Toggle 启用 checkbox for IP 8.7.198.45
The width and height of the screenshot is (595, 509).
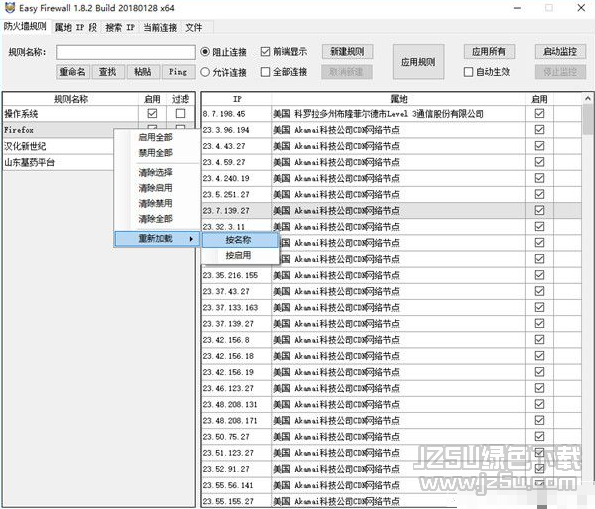coord(539,113)
